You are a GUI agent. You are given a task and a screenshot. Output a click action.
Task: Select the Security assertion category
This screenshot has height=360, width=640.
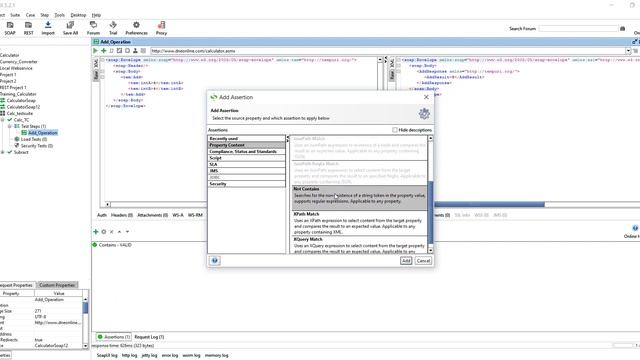pyautogui.click(x=247, y=184)
